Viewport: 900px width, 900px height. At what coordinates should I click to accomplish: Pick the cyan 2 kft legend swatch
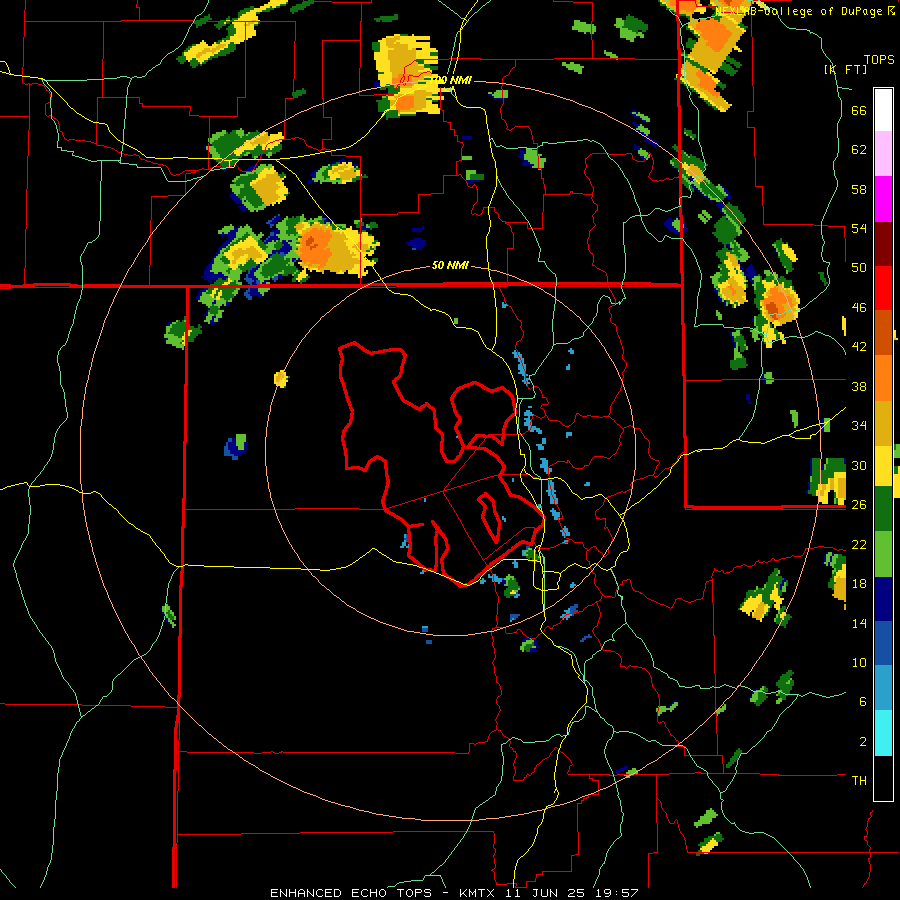[883, 734]
